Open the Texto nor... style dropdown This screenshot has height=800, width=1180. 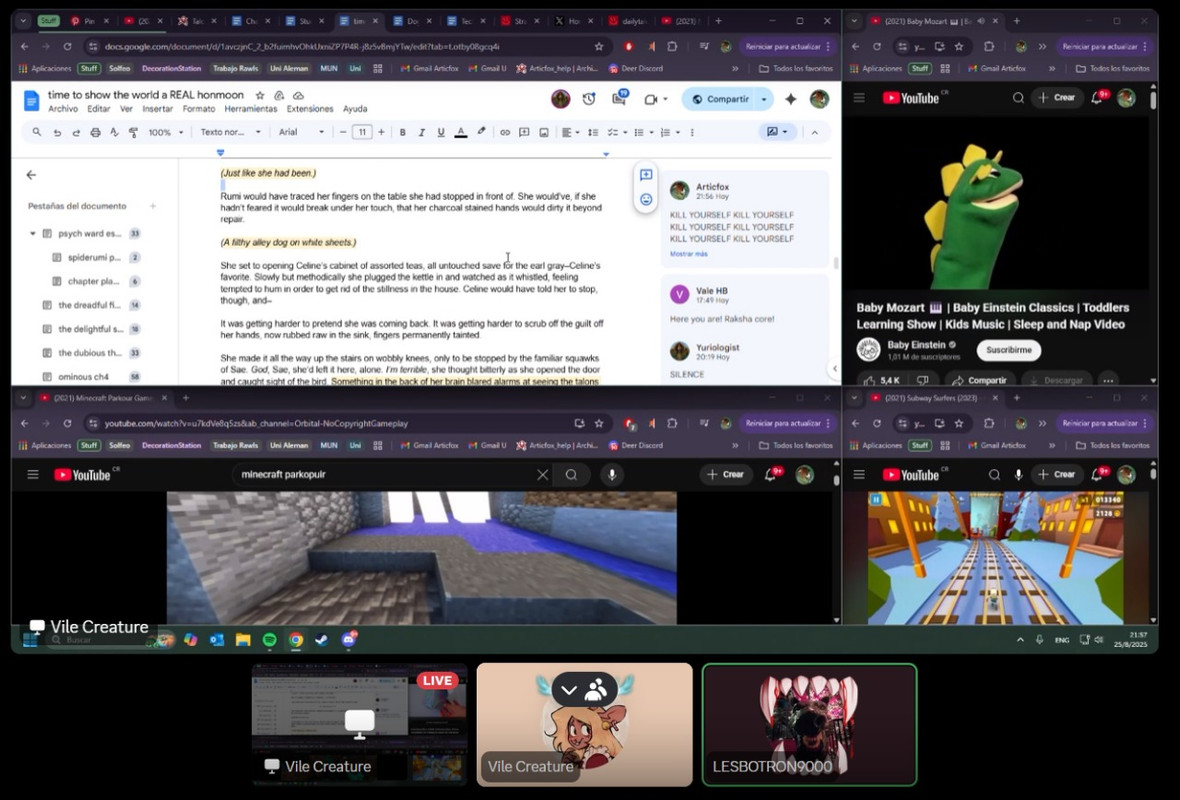tap(230, 132)
